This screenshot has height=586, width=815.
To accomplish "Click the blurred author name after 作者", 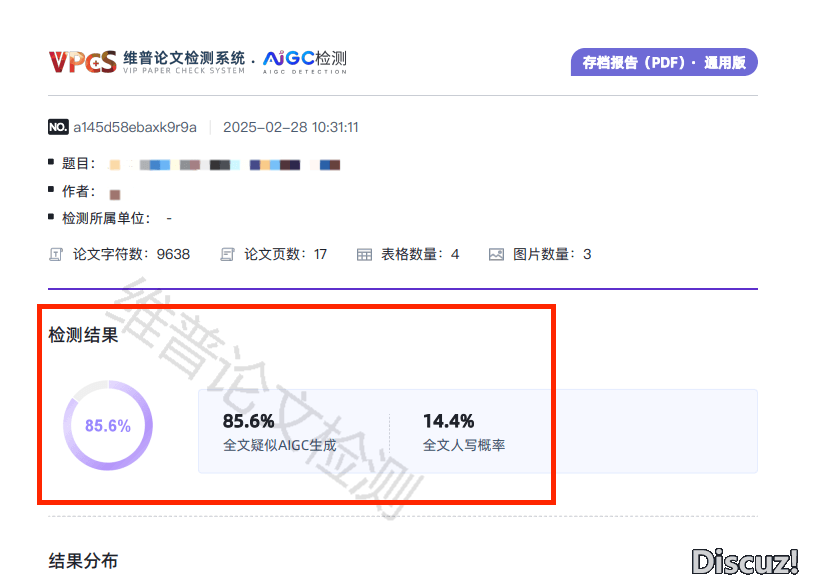I will (x=115, y=194).
